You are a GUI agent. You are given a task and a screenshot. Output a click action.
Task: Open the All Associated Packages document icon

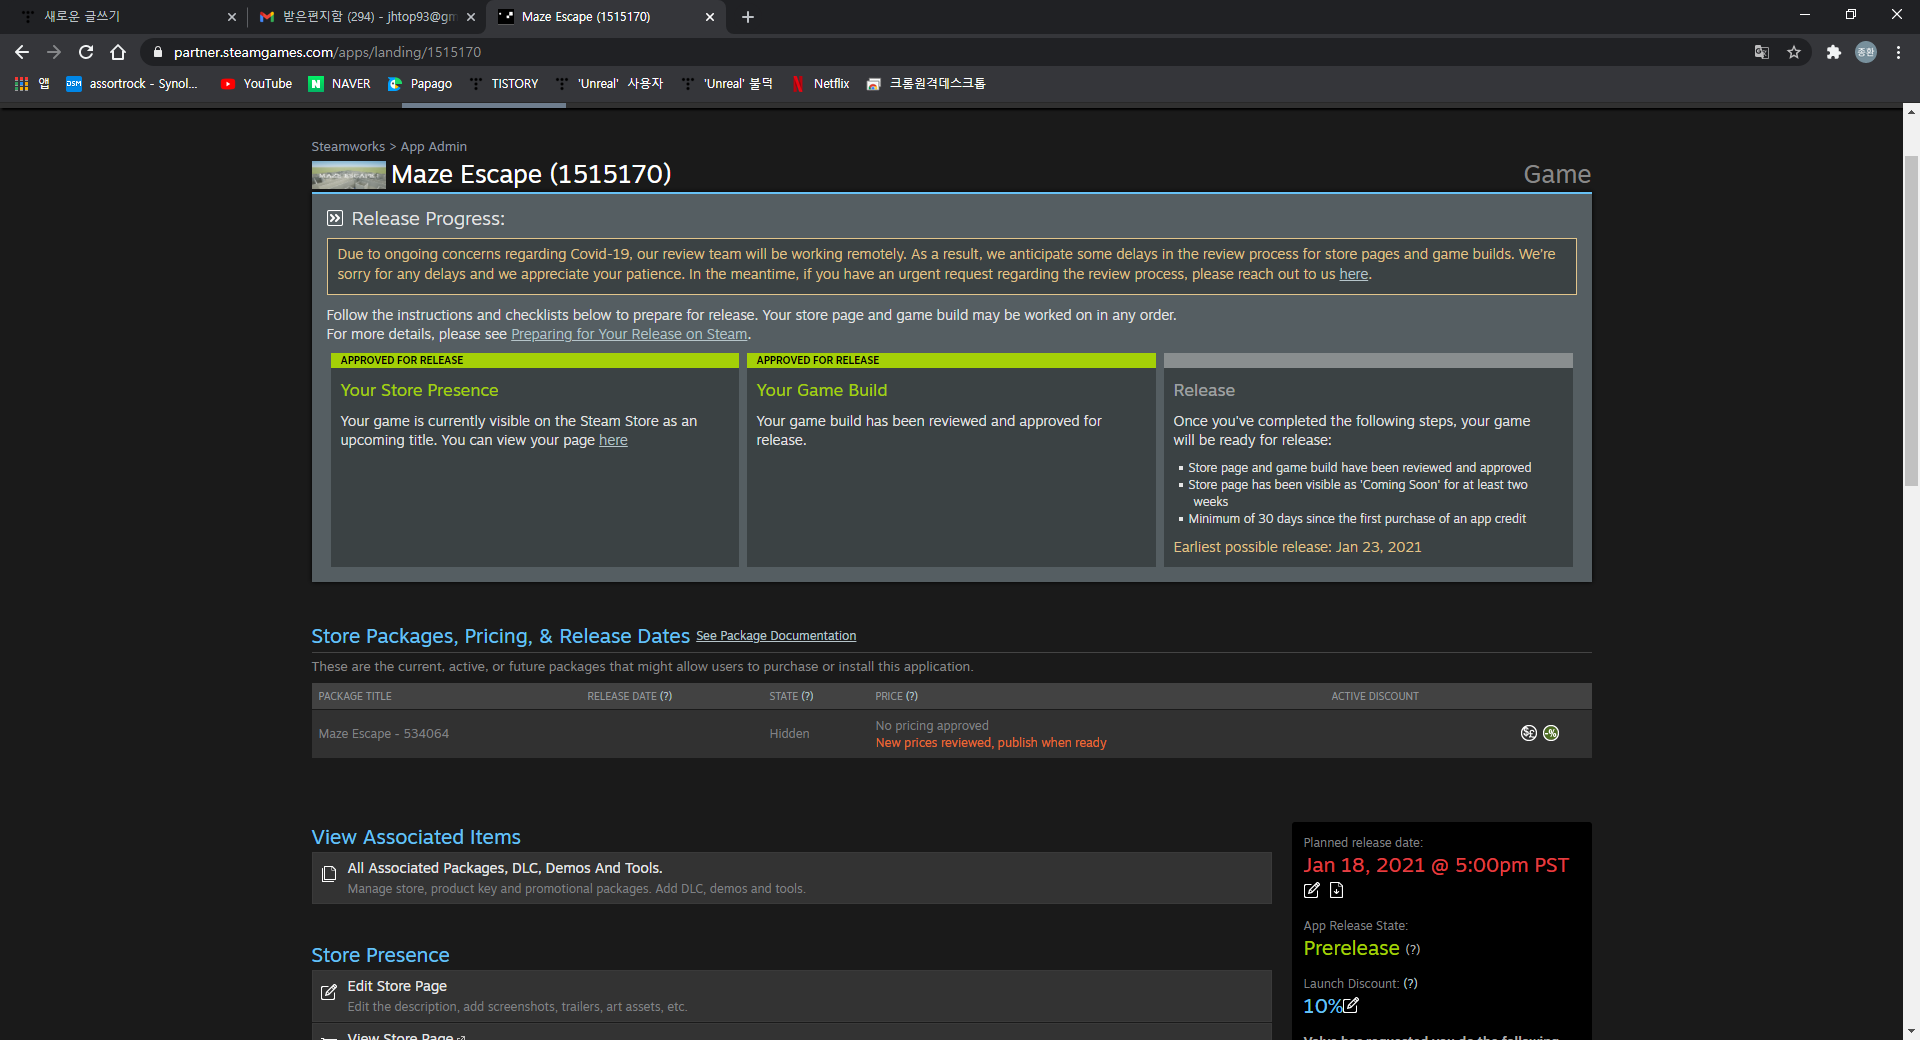coord(329,874)
